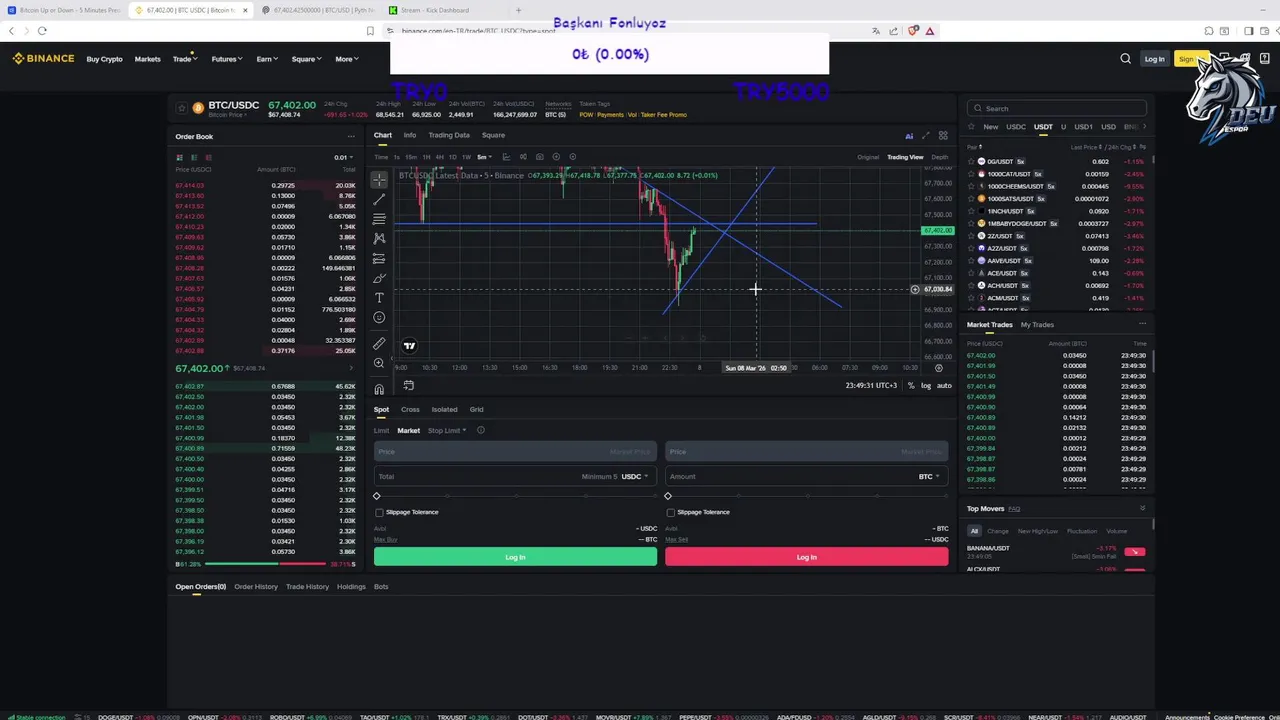This screenshot has width=1280, height=720.
Task: Open the Earn menu in Binance header
Action: (x=266, y=59)
